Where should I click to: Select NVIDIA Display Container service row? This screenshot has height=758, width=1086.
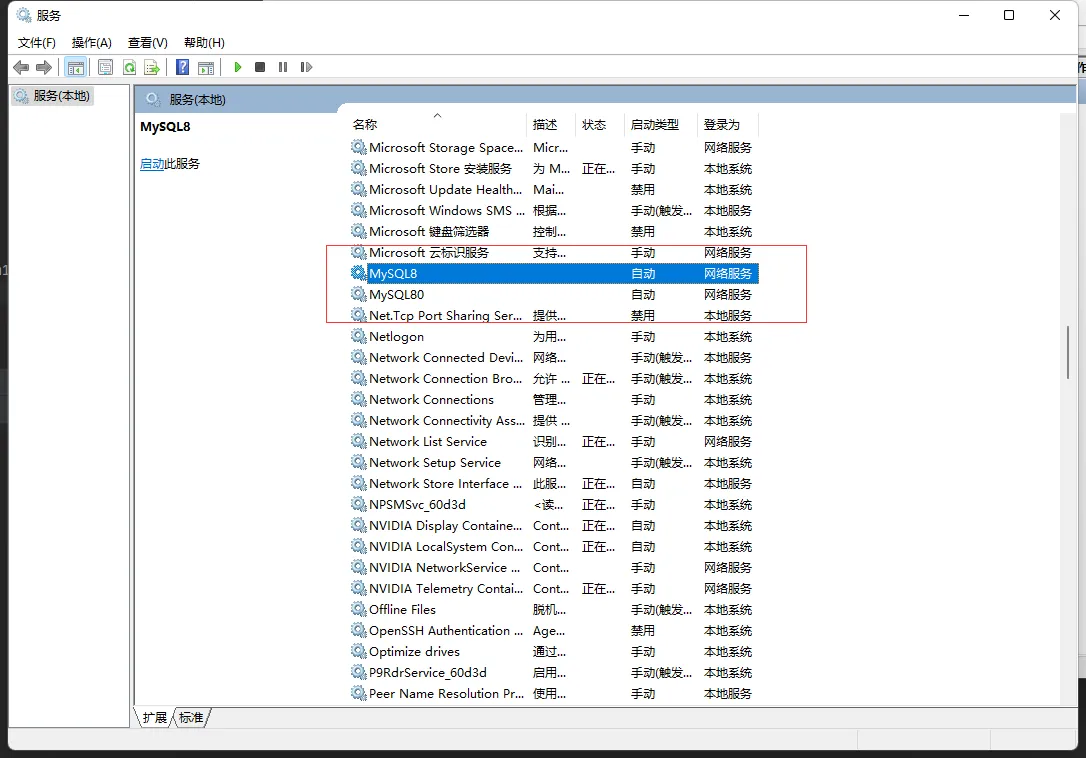click(x=554, y=525)
